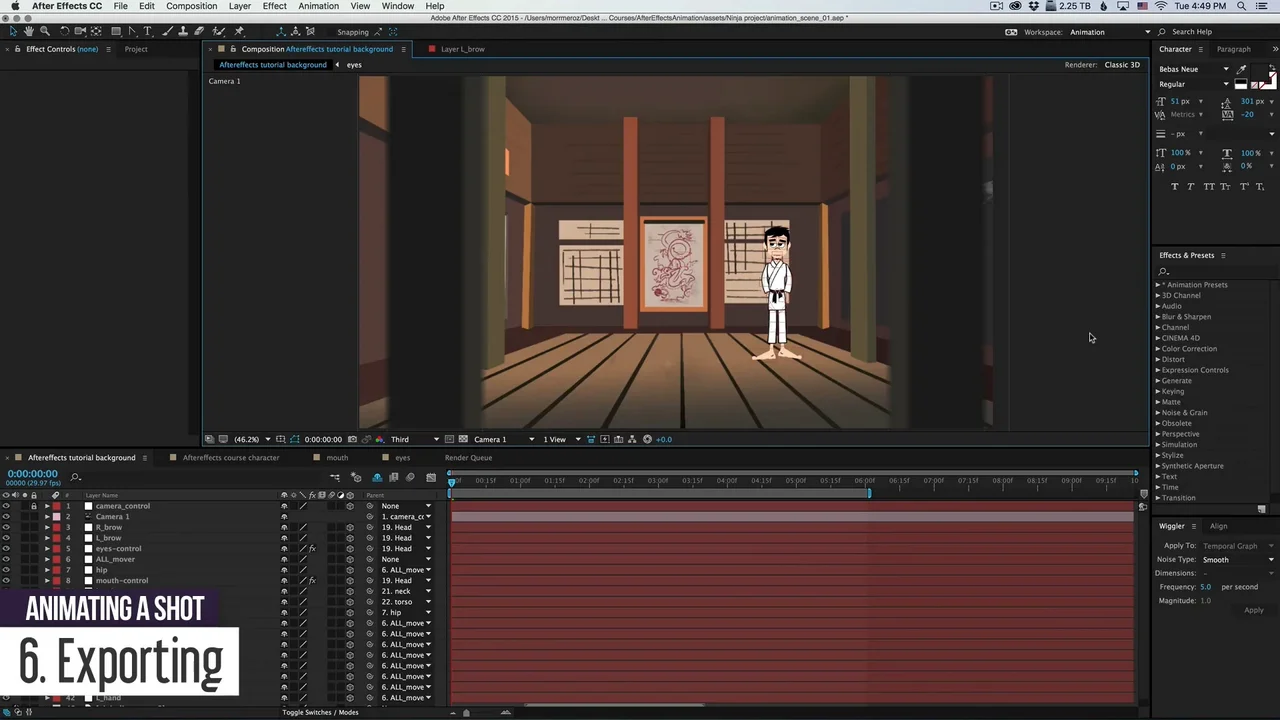Click the eyes breadcrumb in composition navigator

click(x=354, y=65)
